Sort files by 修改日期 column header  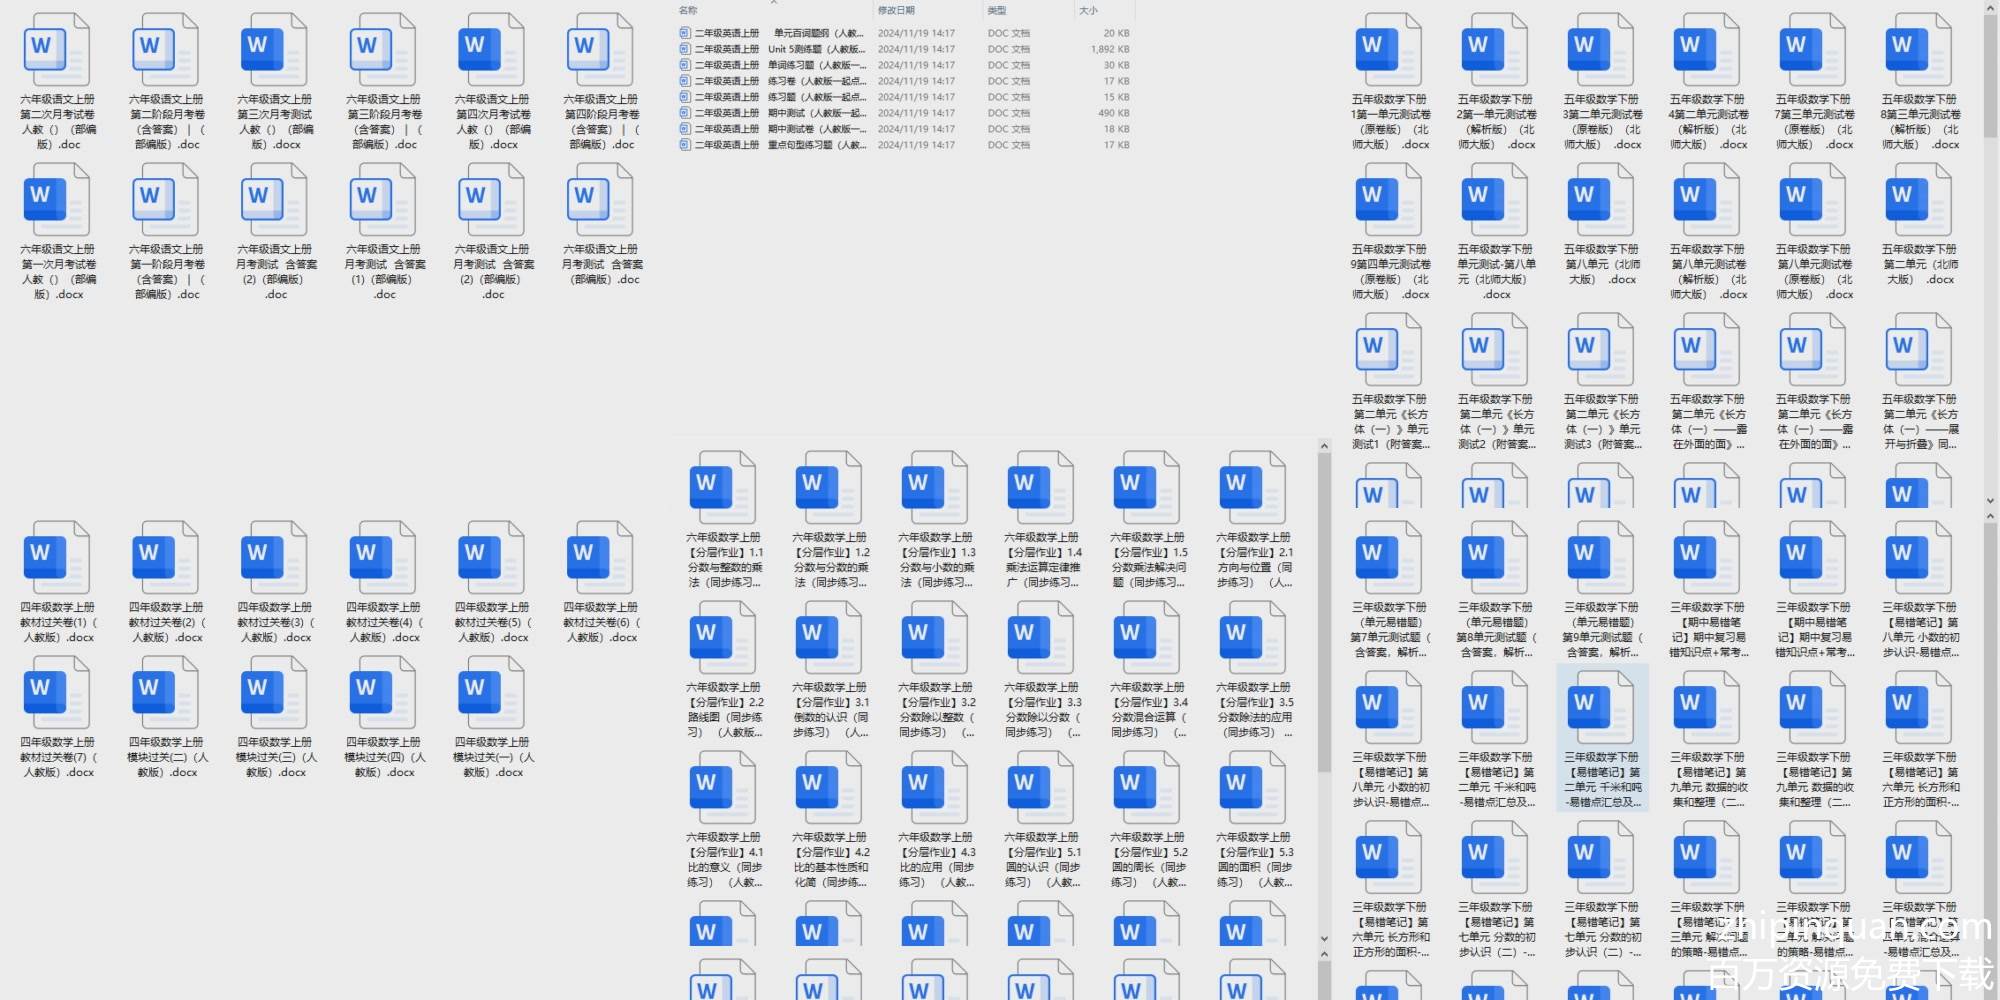(x=896, y=10)
